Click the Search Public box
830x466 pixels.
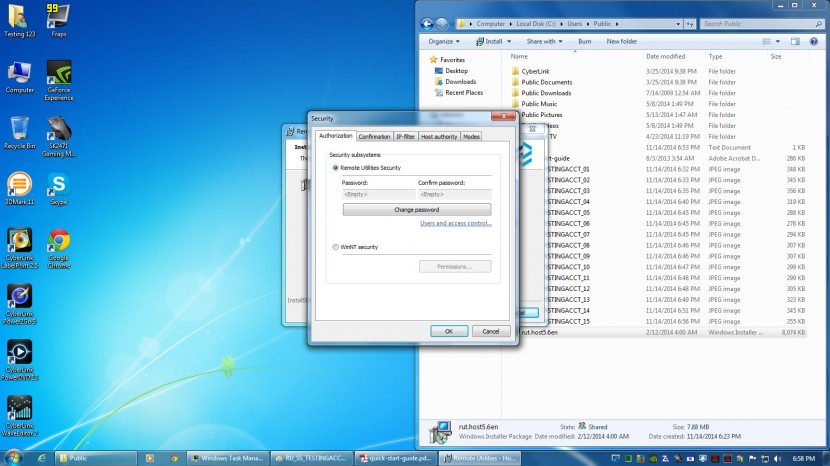[x=762, y=24]
